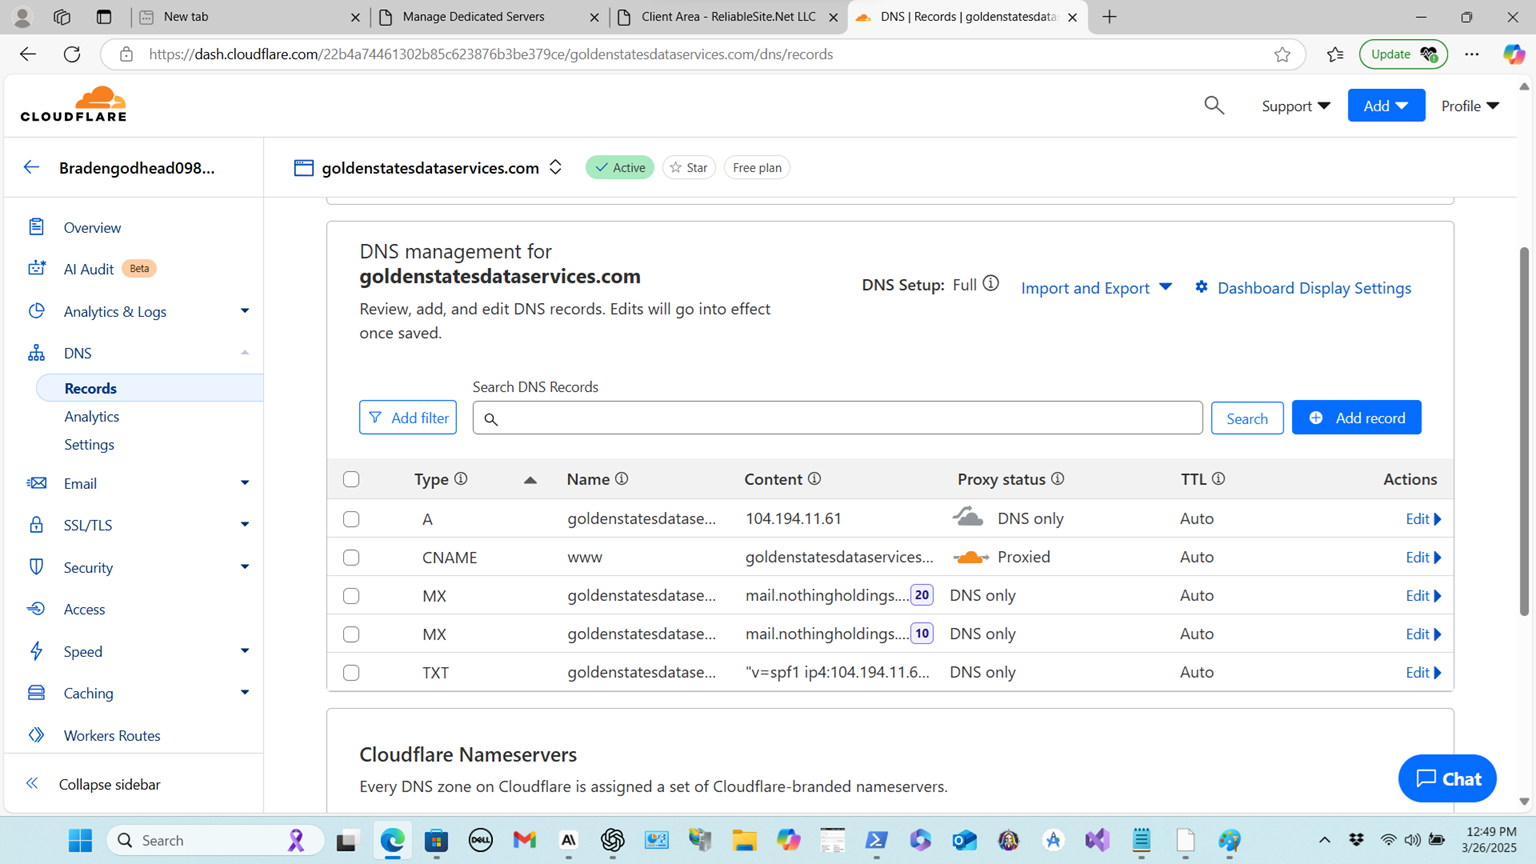Screen dimensions: 1536x864
Task: Edit the TXT spf record
Action: point(1423,673)
